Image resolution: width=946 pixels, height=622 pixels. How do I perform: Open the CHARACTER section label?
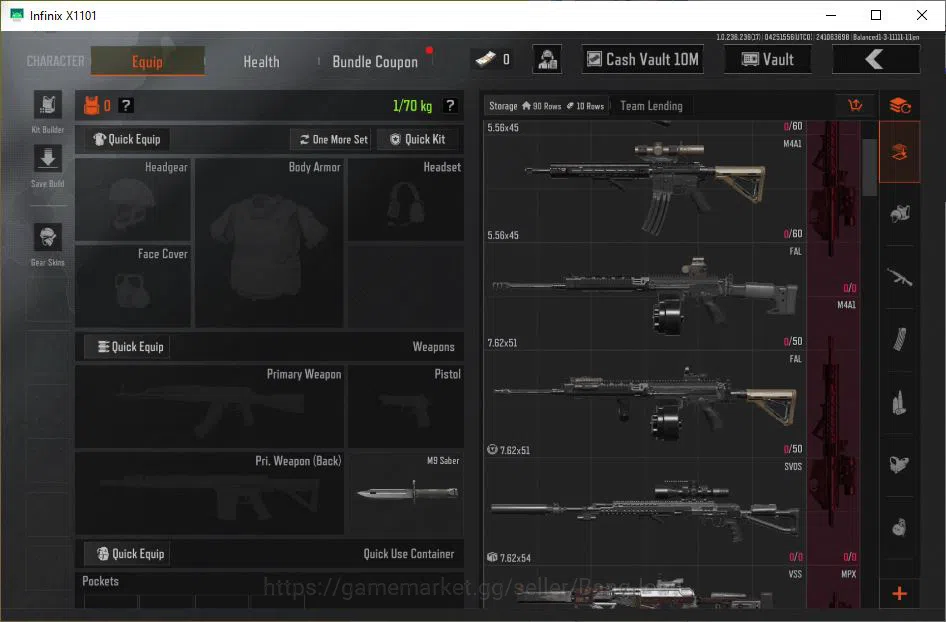pos(56,62)
